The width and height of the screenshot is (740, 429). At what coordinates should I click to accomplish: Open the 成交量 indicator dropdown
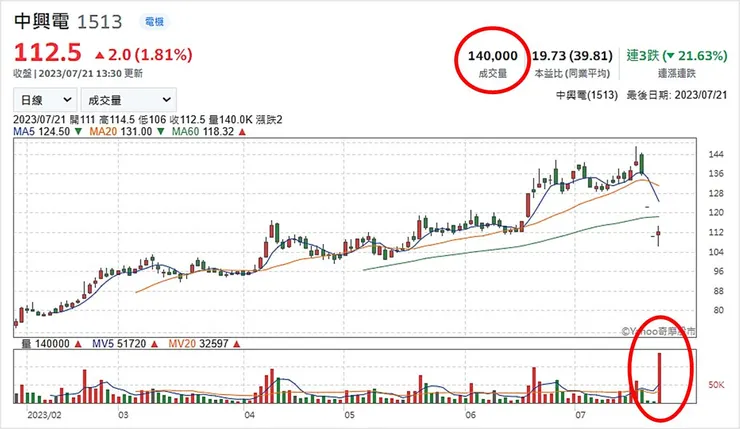[x=128, y=100]
